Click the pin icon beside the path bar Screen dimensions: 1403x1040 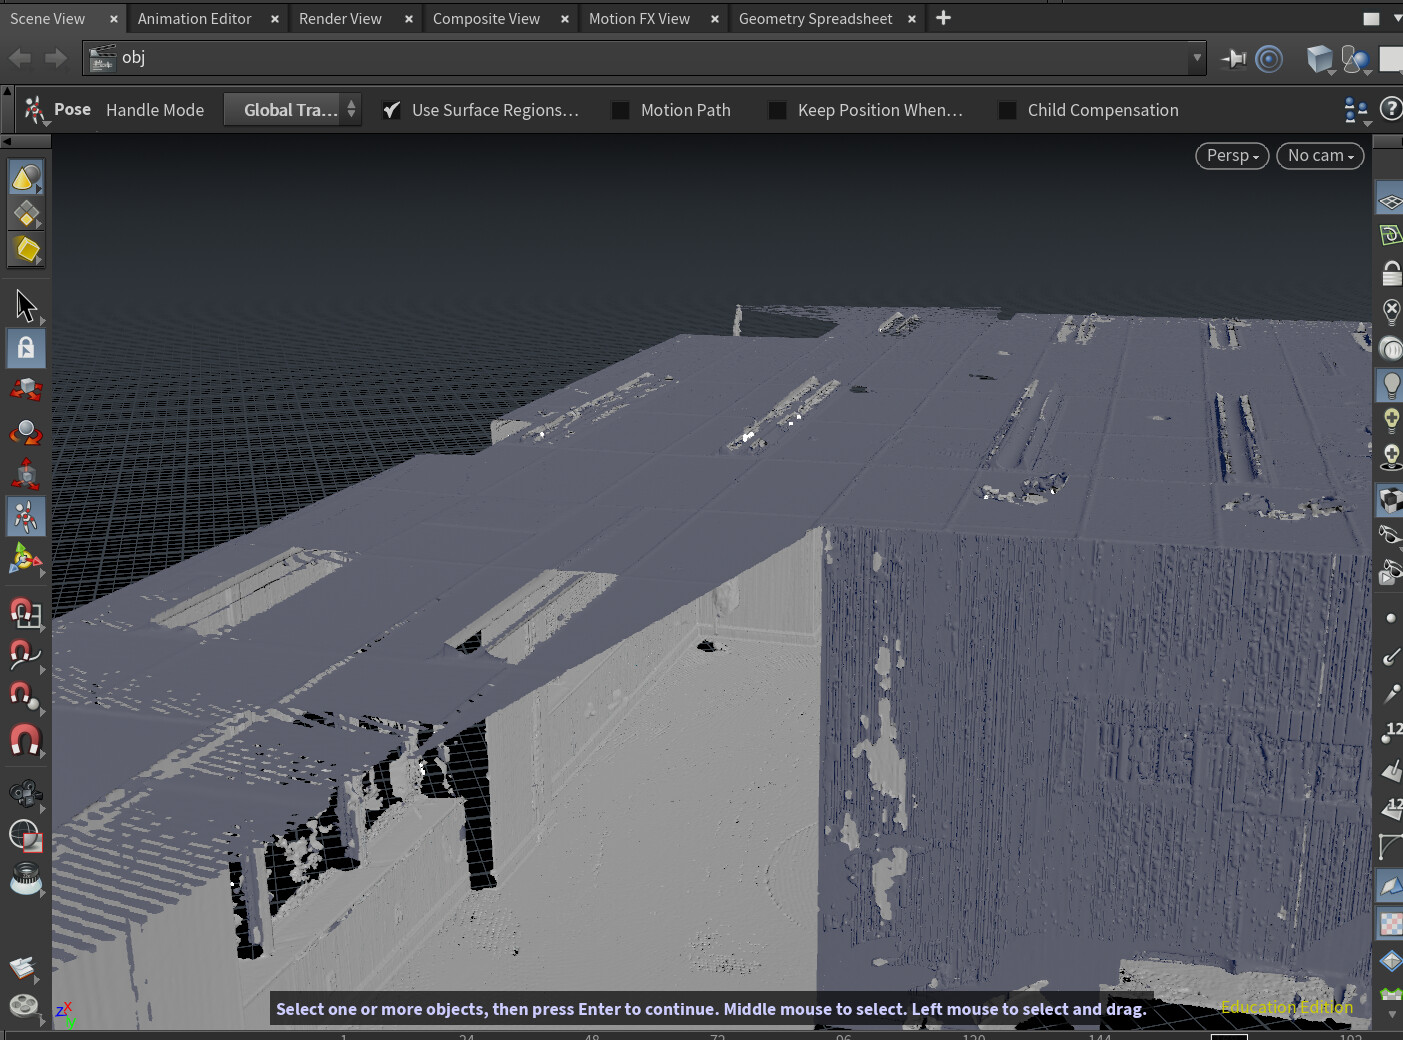(x=1233, y=58)
